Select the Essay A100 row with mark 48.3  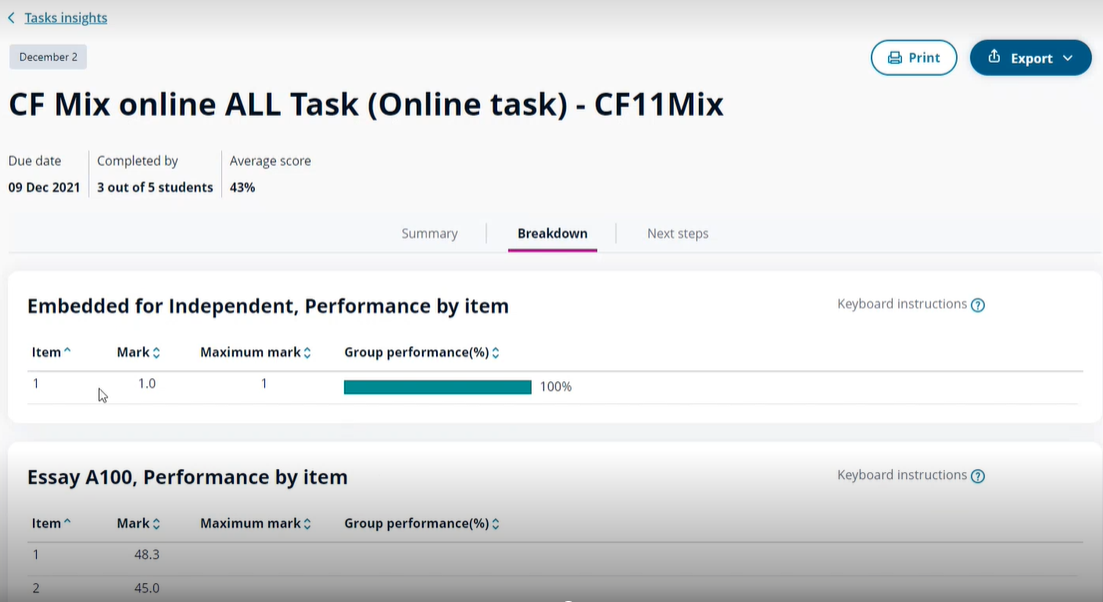(146, 554)
